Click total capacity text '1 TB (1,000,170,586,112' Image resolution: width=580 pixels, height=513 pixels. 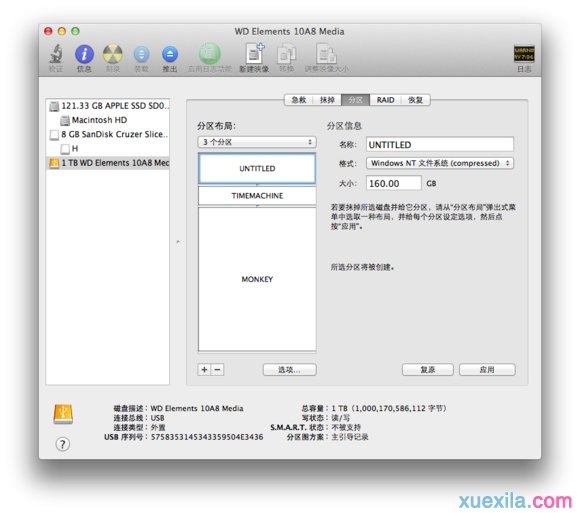pyautogui.click(x=389, y=408)
